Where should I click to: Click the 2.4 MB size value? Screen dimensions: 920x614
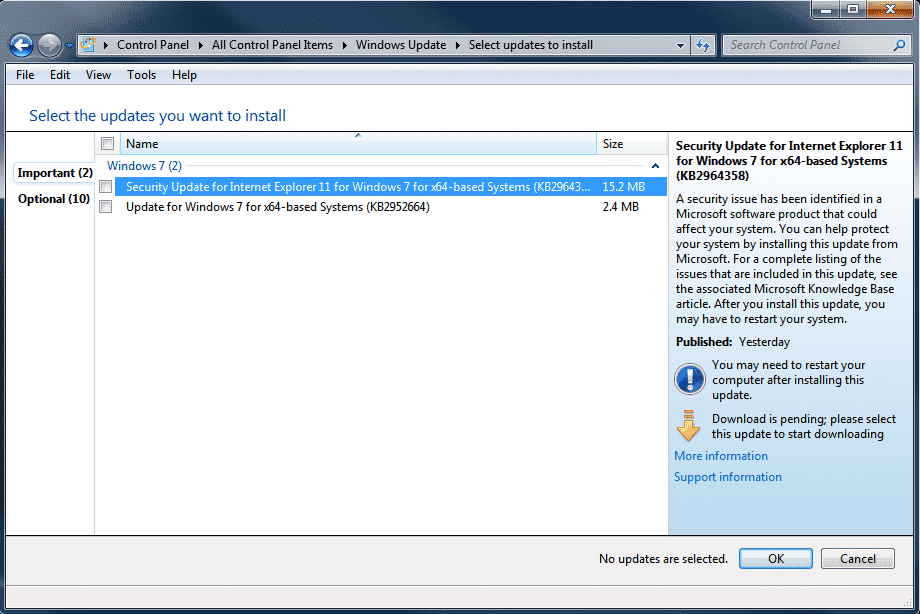coord(620,207)
